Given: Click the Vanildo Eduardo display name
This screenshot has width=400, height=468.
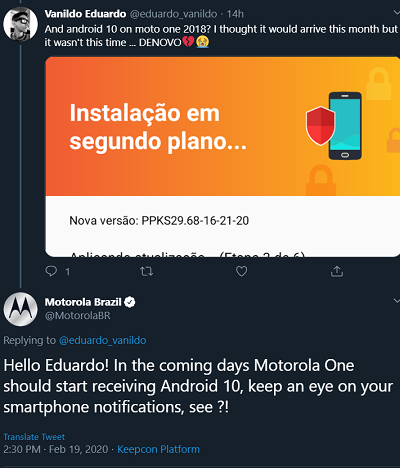Looking at the screenshot, I should pyautogui.click(x=85, y=14).
